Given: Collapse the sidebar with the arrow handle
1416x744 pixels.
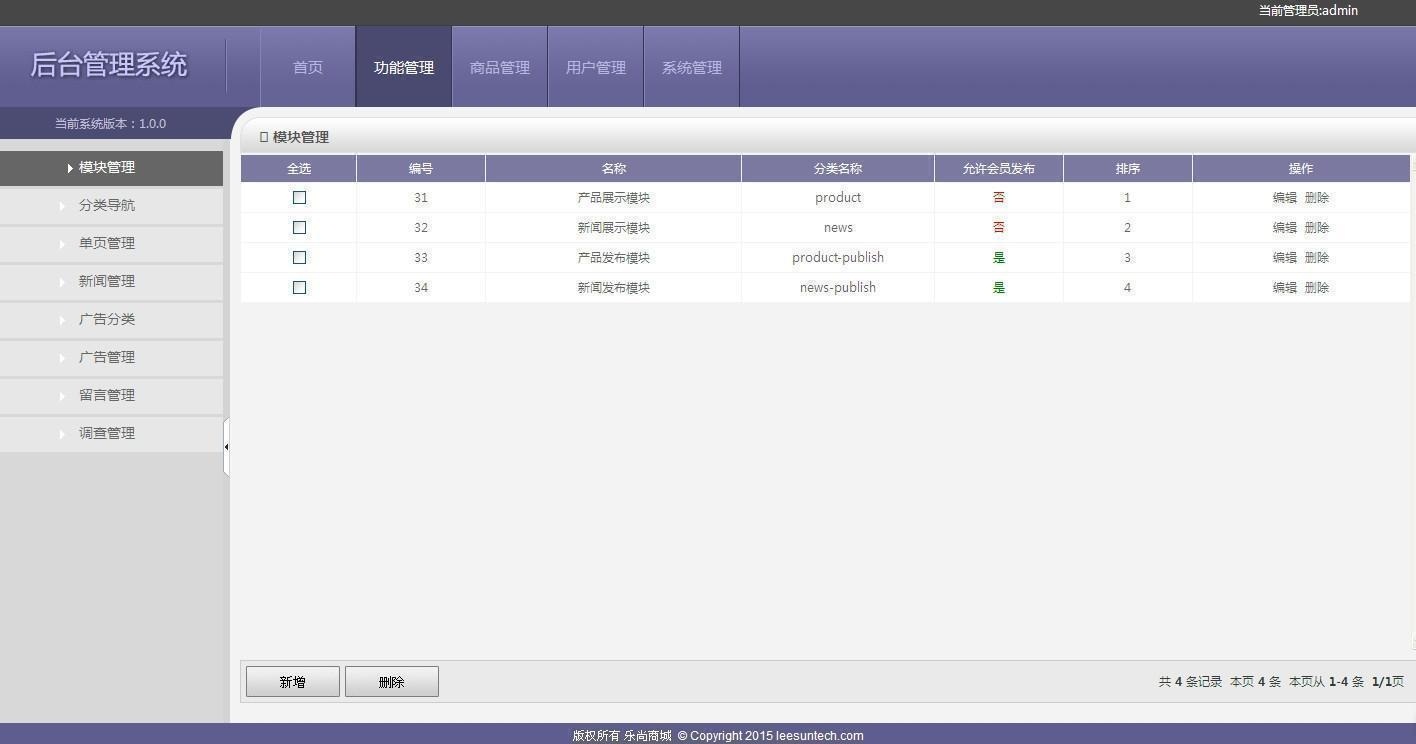Looking at the screenshot, I should [x=226, y=447].
